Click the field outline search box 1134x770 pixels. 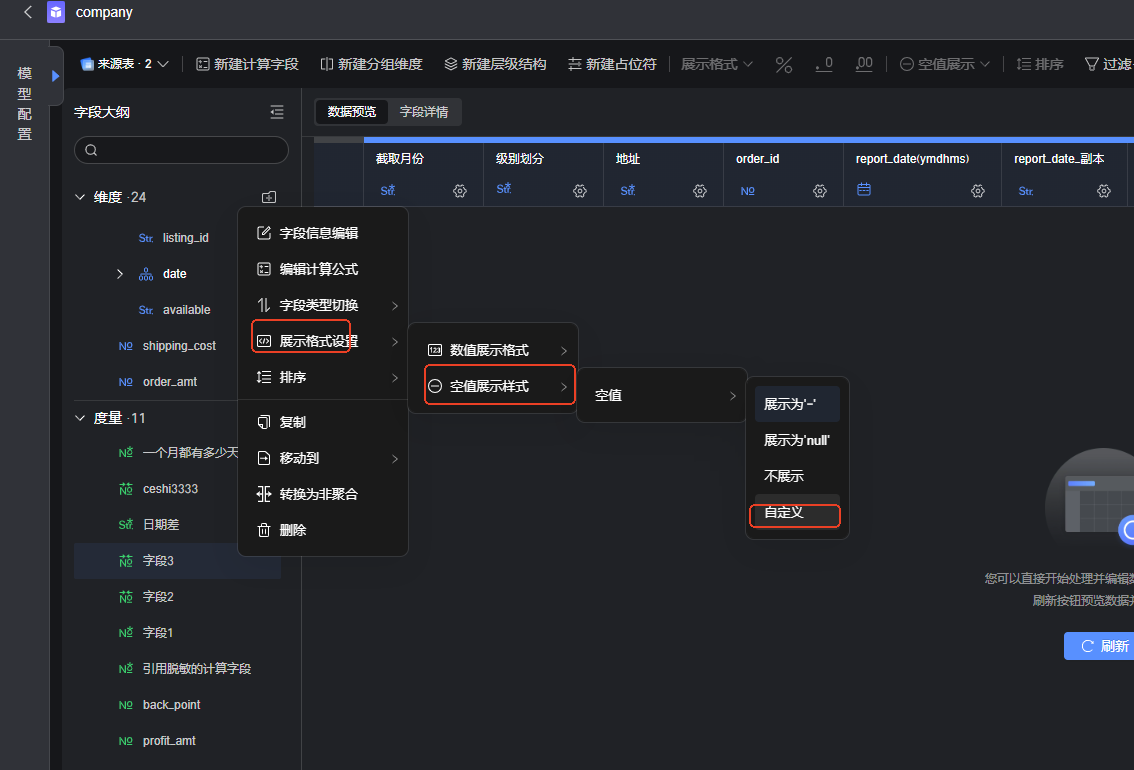click(x=181, y=150)
